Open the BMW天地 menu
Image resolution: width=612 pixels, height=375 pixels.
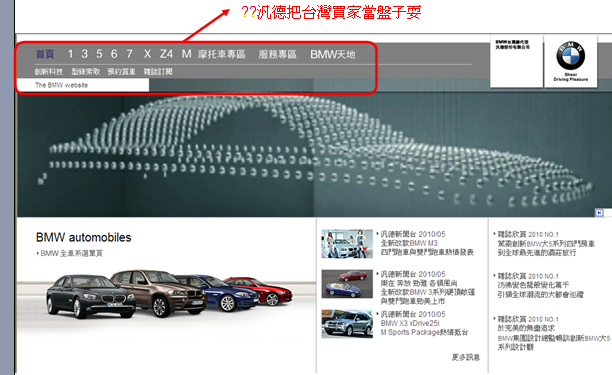[x=333, y=54]
